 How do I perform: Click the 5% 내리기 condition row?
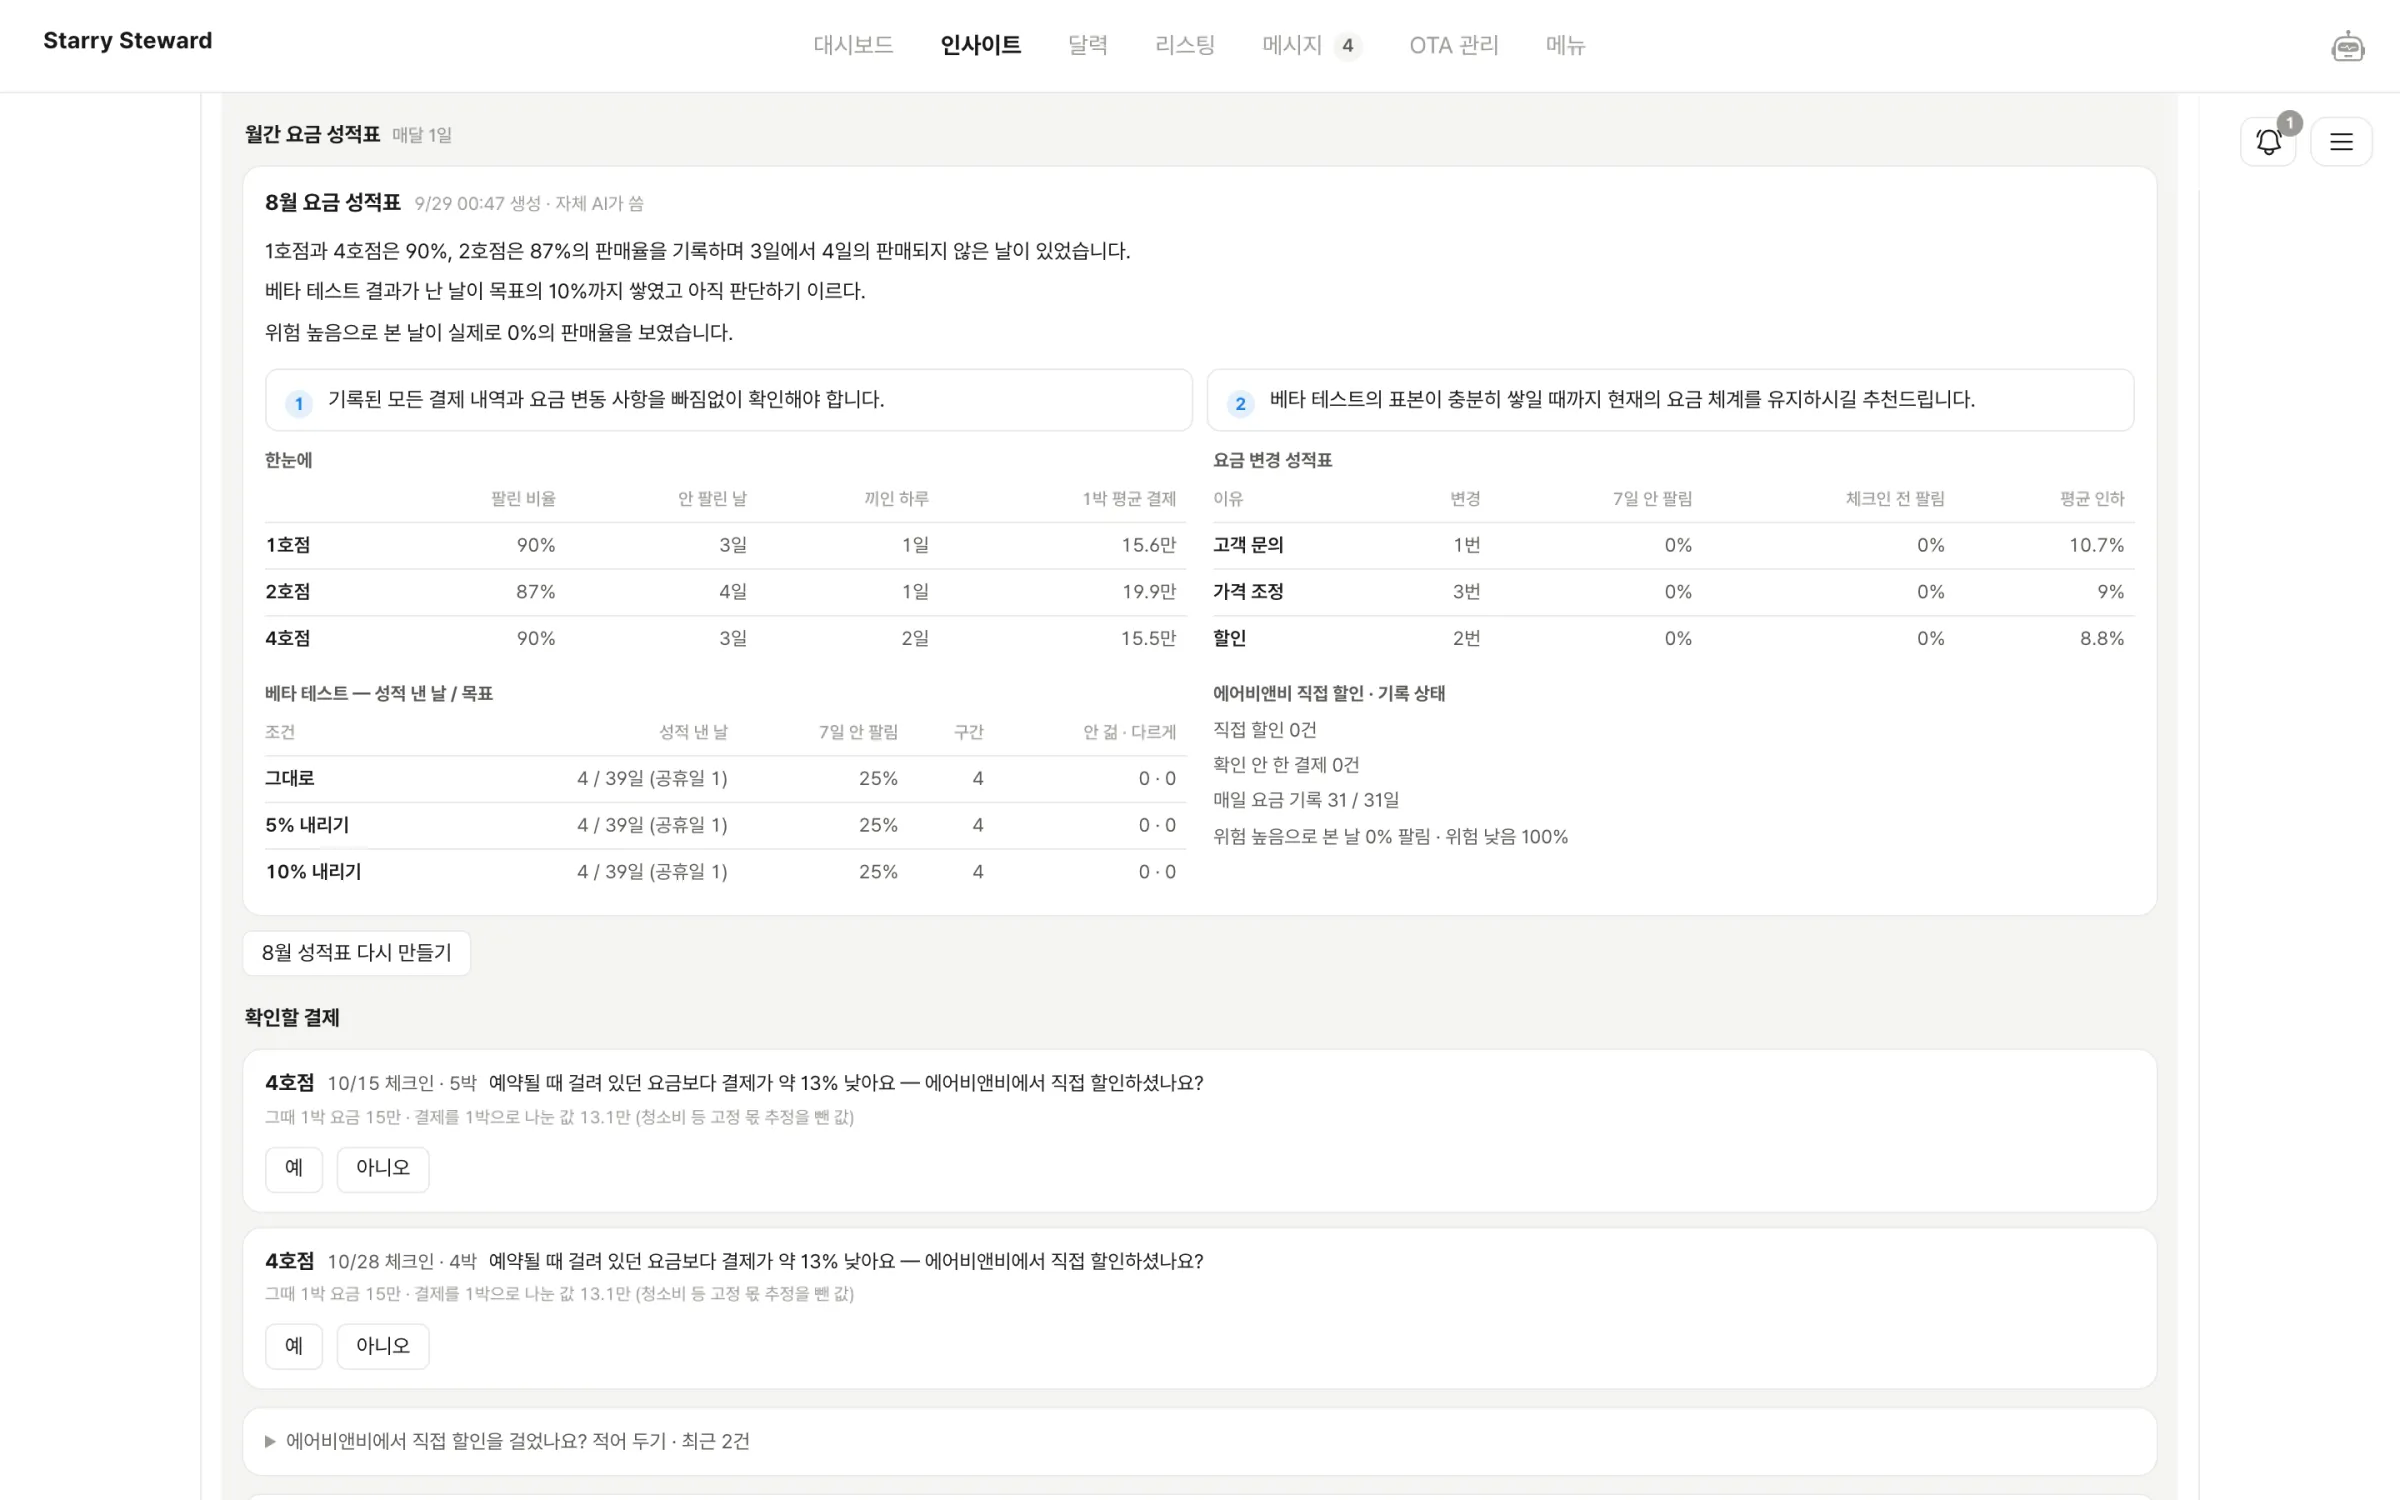point(725,825)
